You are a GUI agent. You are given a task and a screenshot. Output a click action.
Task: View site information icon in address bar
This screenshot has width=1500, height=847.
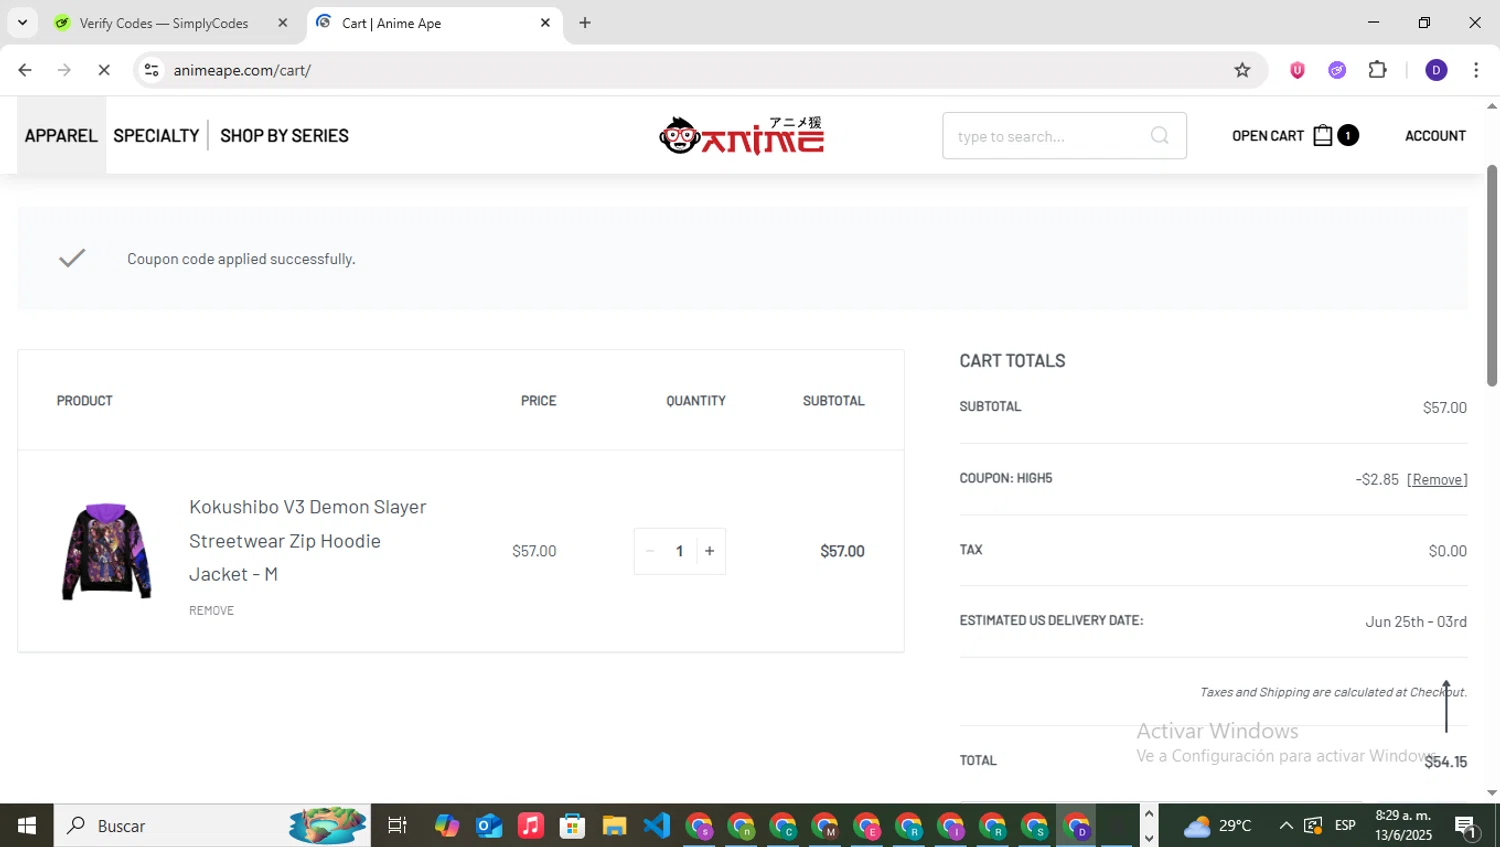pos(151,70)
